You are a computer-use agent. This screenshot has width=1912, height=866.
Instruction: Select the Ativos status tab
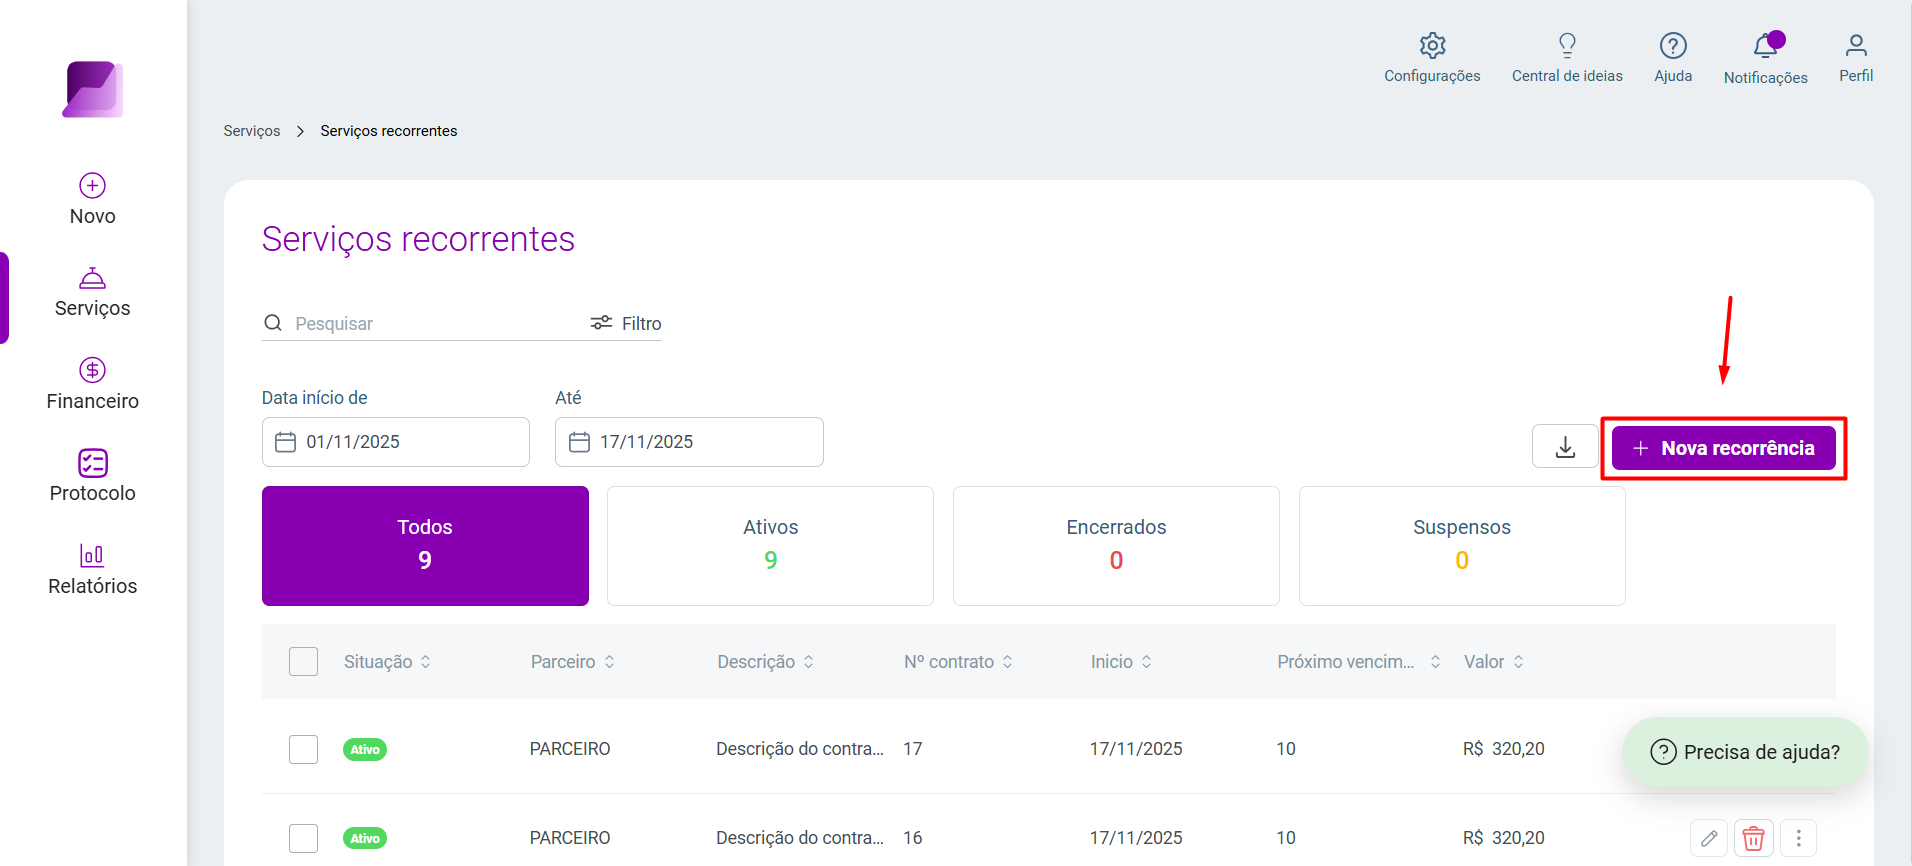770,546
